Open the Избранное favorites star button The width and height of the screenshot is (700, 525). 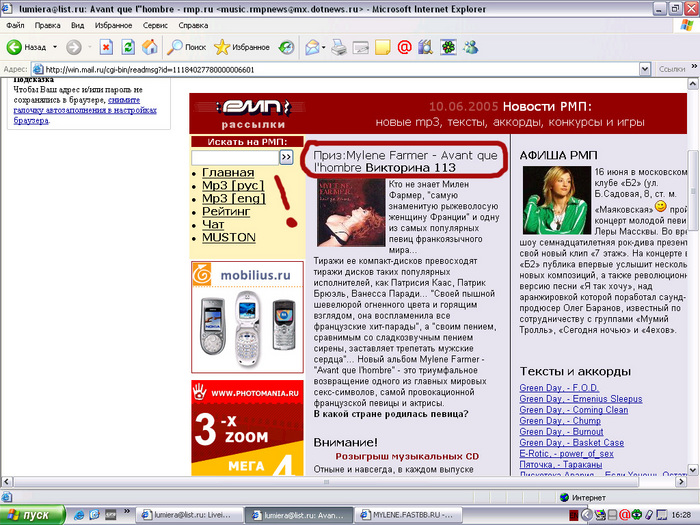click(242, 47)
